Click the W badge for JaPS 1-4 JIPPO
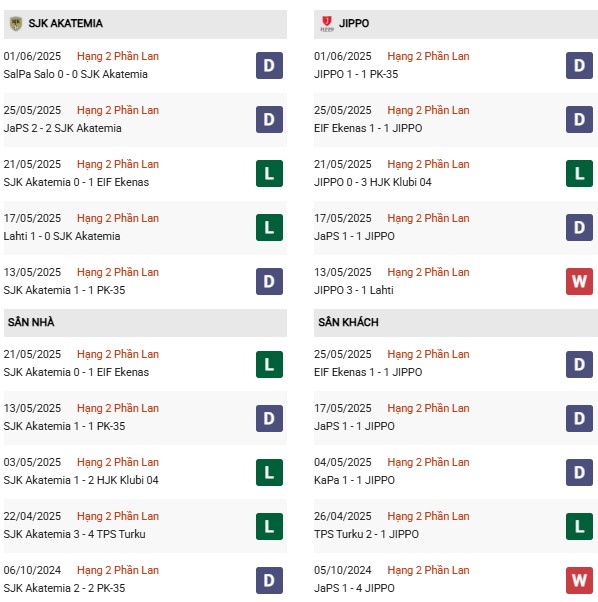The height and width of the screenshot is (602, 598). coord(579,580)
